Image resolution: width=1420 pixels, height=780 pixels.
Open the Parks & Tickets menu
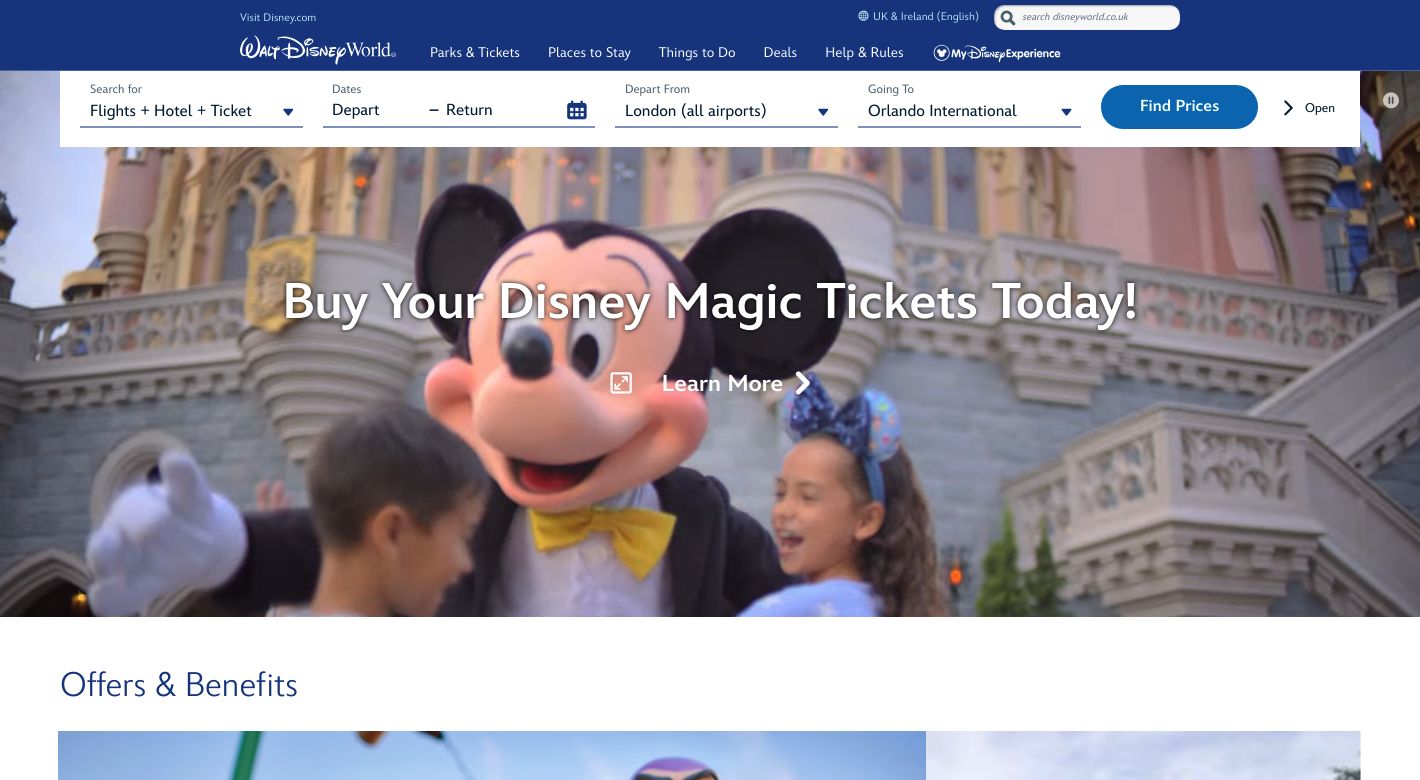coord(475,53)
